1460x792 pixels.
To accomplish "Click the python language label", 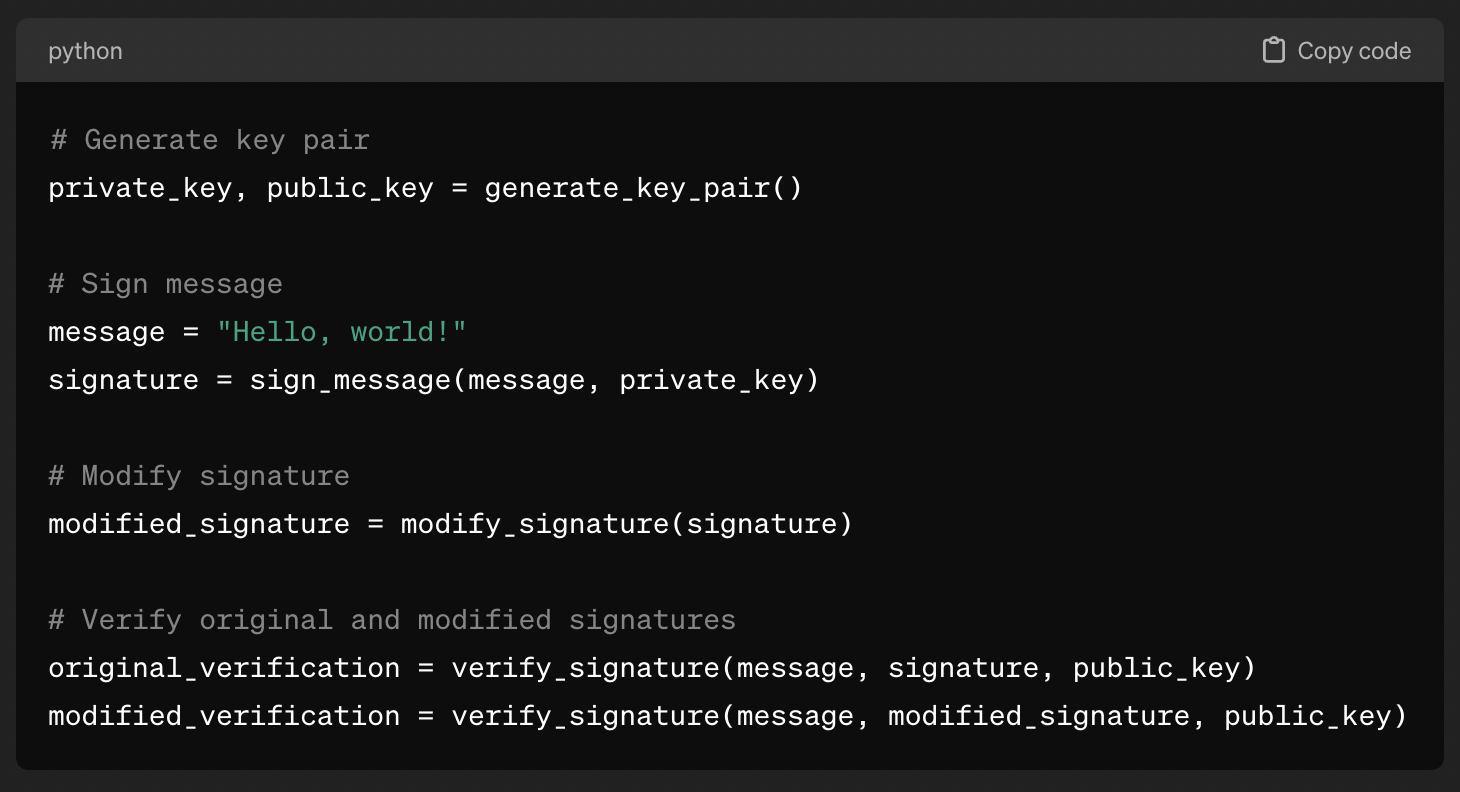I will pos(85,50).
